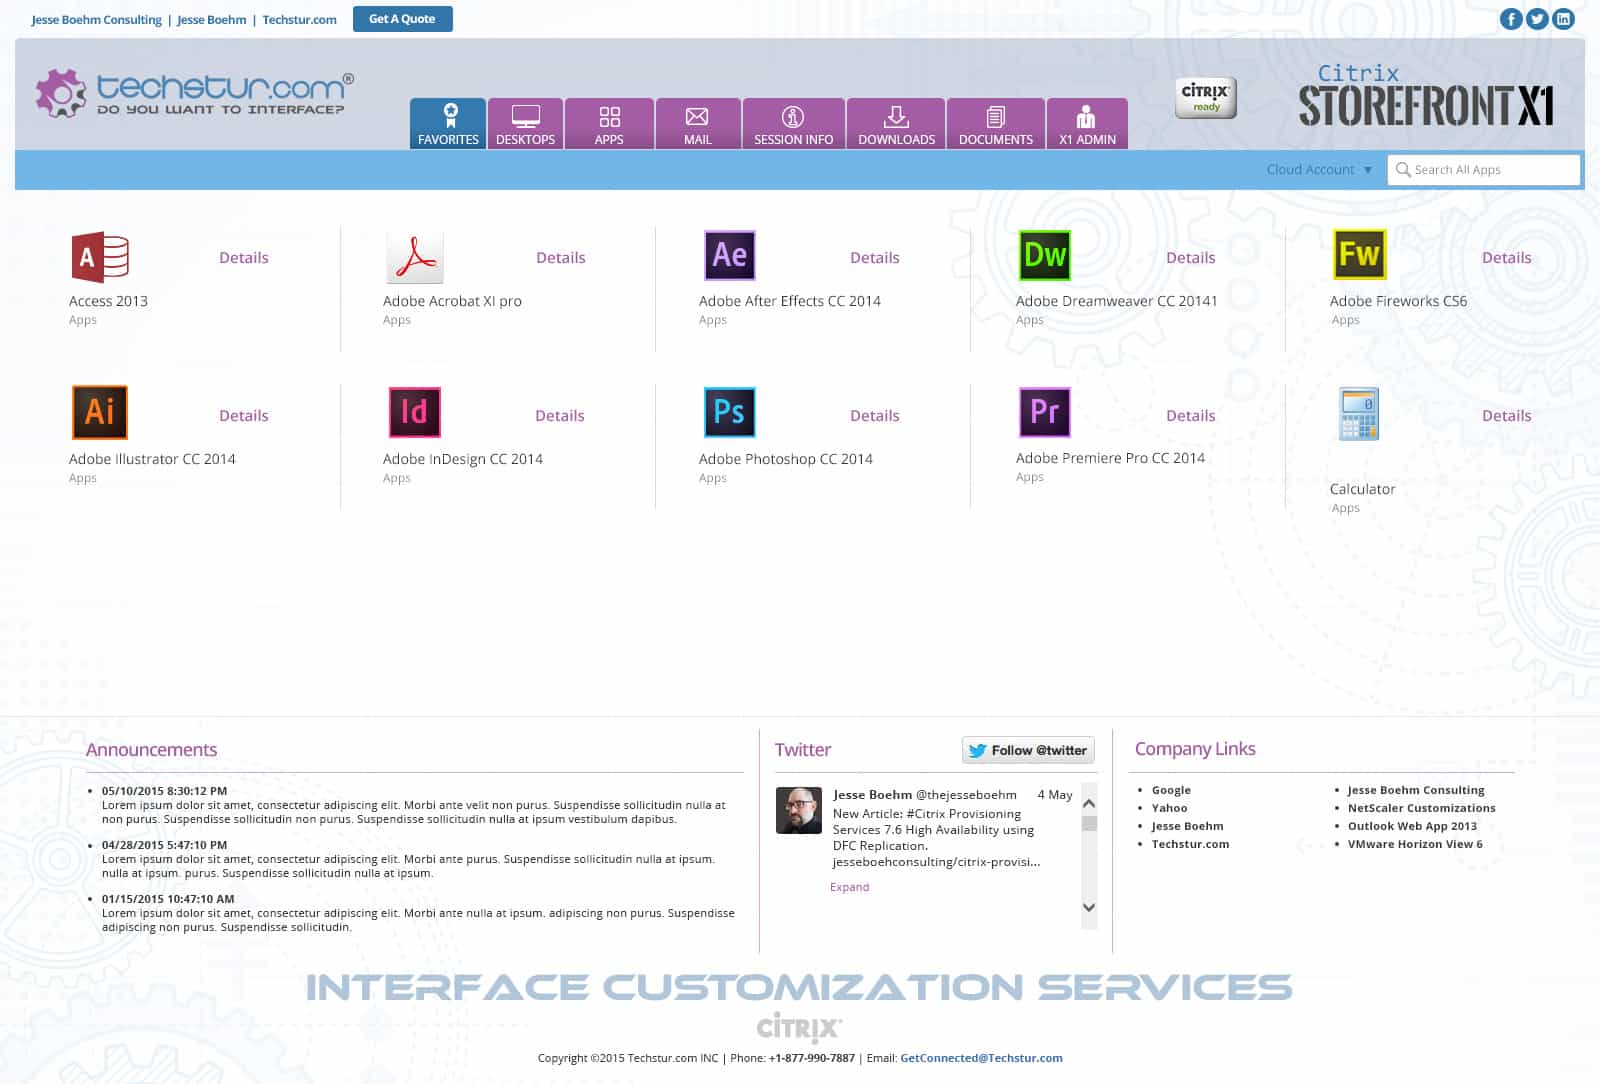Screen dimensions: 1600x1084
Task: View Details for Calculator
Action: (x=1507, y=416)
